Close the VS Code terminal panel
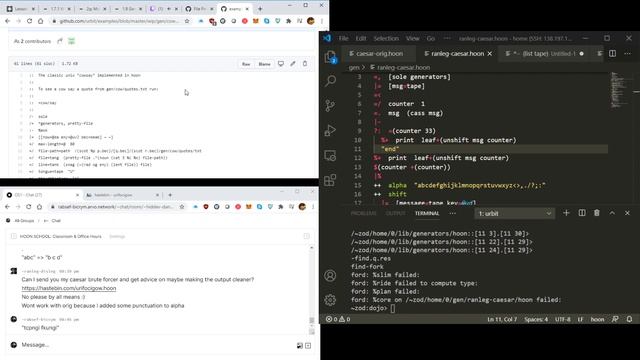The height and width of the screenshot is (360, 640). 627,213
